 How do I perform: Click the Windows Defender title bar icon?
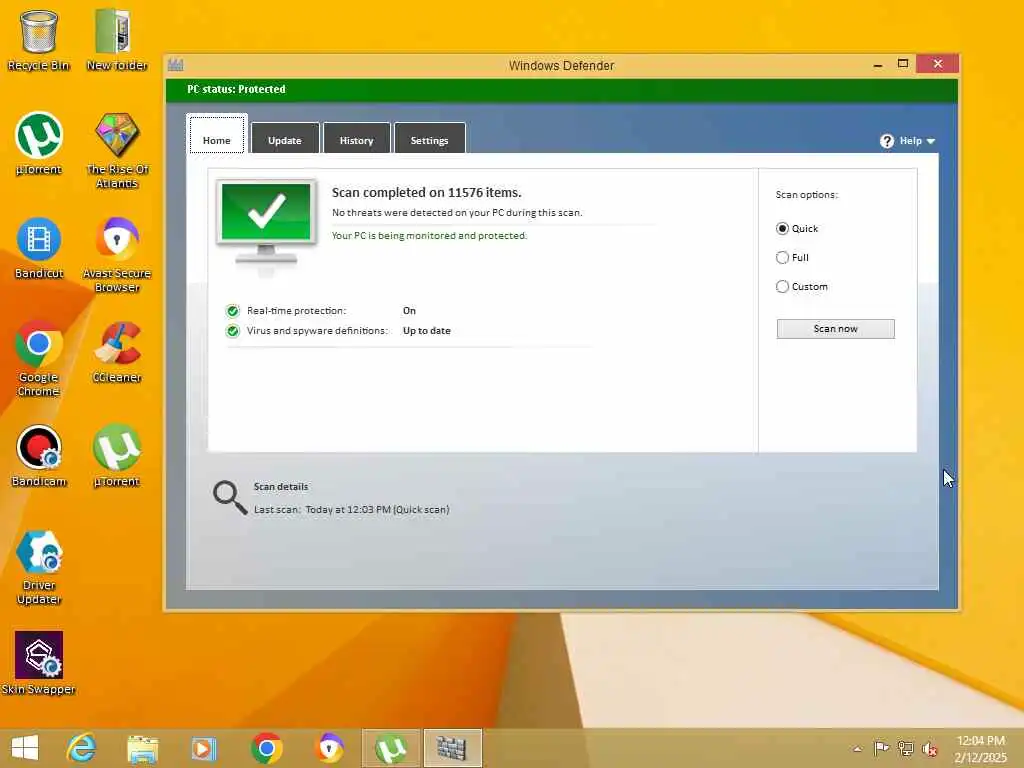pyautogui.click(x=176, y=65)
